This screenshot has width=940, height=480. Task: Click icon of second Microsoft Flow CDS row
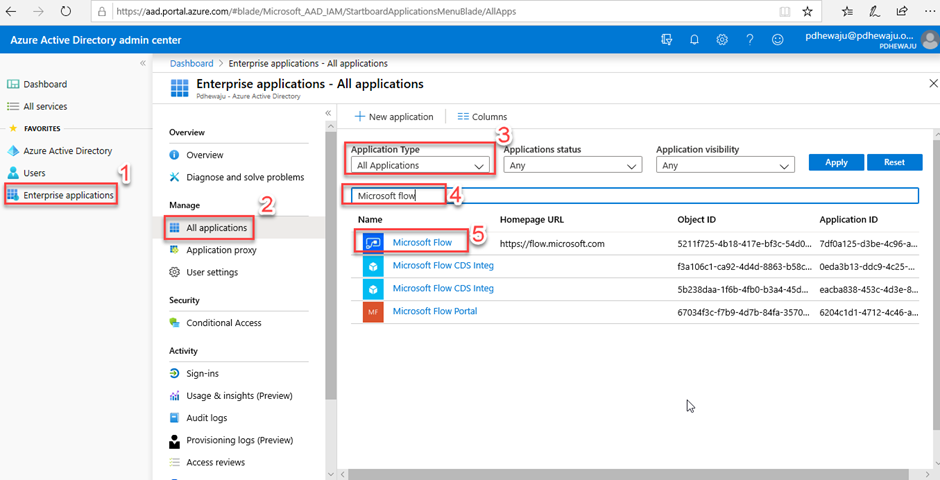[373, 289]
